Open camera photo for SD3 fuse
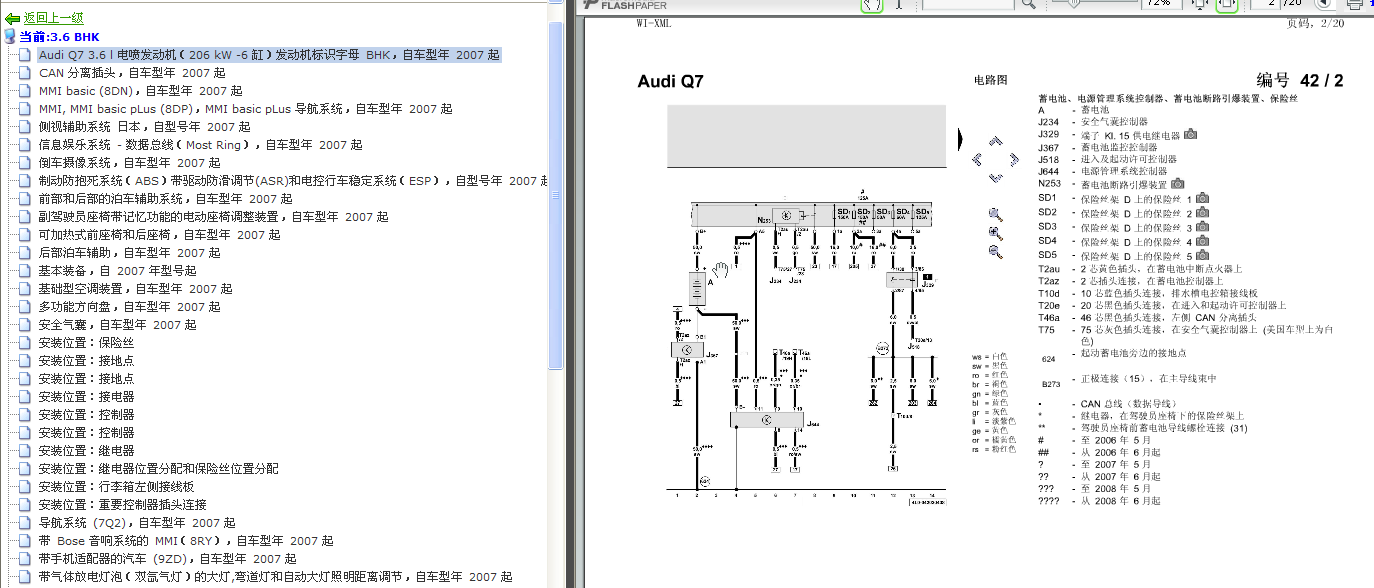Image resolution: width=1374 pixels, height=588 pixels. [1201, 227]
